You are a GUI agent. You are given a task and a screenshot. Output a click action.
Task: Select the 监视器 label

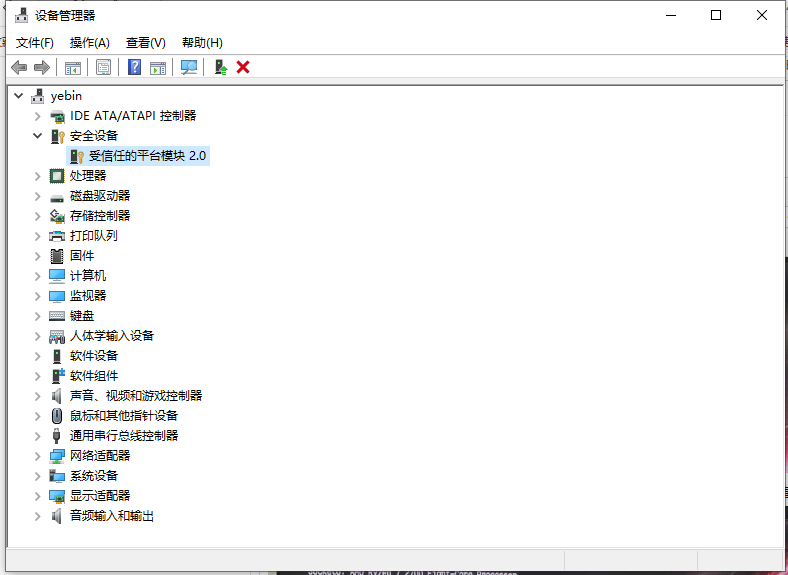[88, 296]
